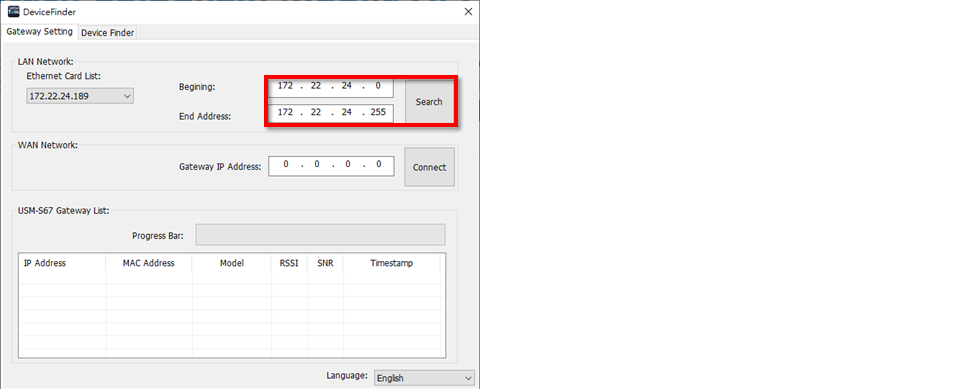Click last octet 255 of End Address
Screen dimensions: 960x389
pyautogui.click(x=378, y=113)
